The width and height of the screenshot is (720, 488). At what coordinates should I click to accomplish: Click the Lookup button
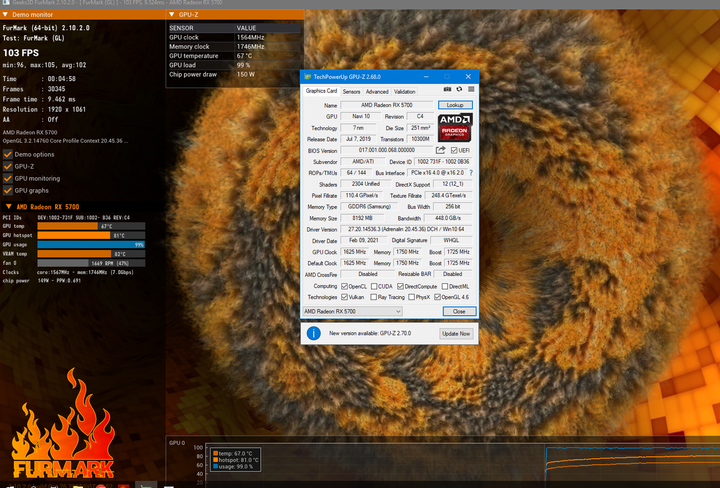[455, 105]
